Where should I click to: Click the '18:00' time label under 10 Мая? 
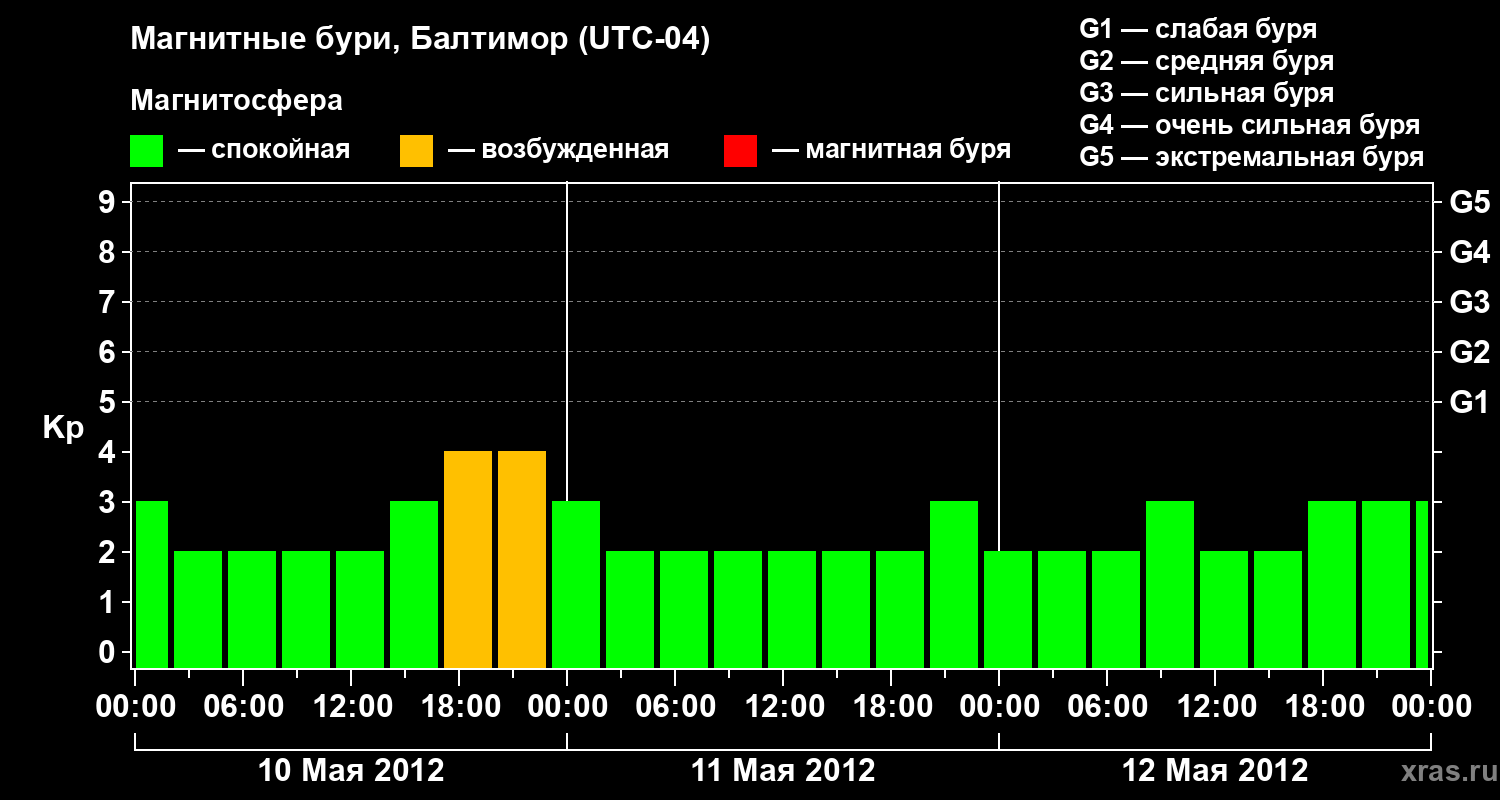[x=459, y=707]
